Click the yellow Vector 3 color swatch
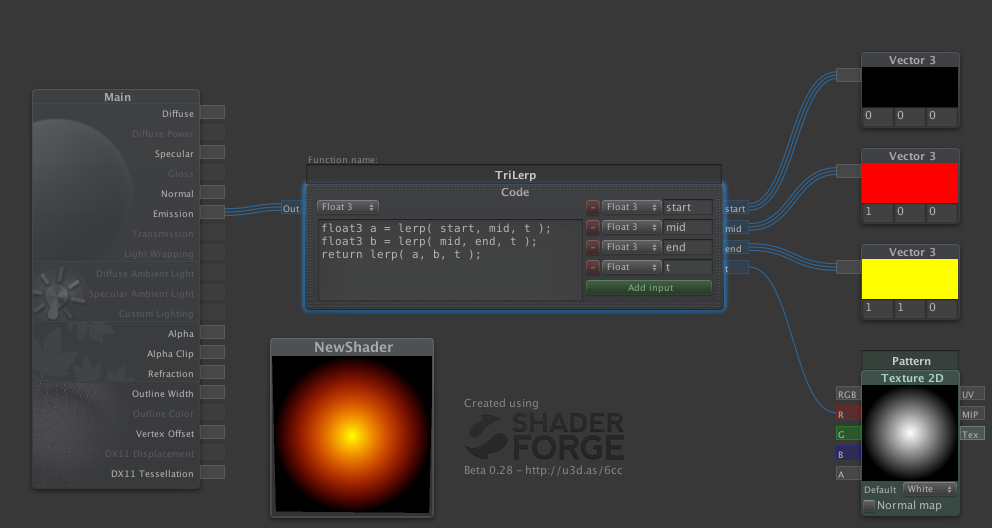This screenshot has height=528, width=992. point(910,279)
